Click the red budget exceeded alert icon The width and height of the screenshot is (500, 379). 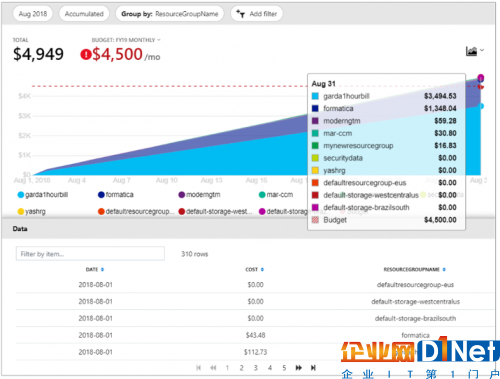click(x=86, y=54)
